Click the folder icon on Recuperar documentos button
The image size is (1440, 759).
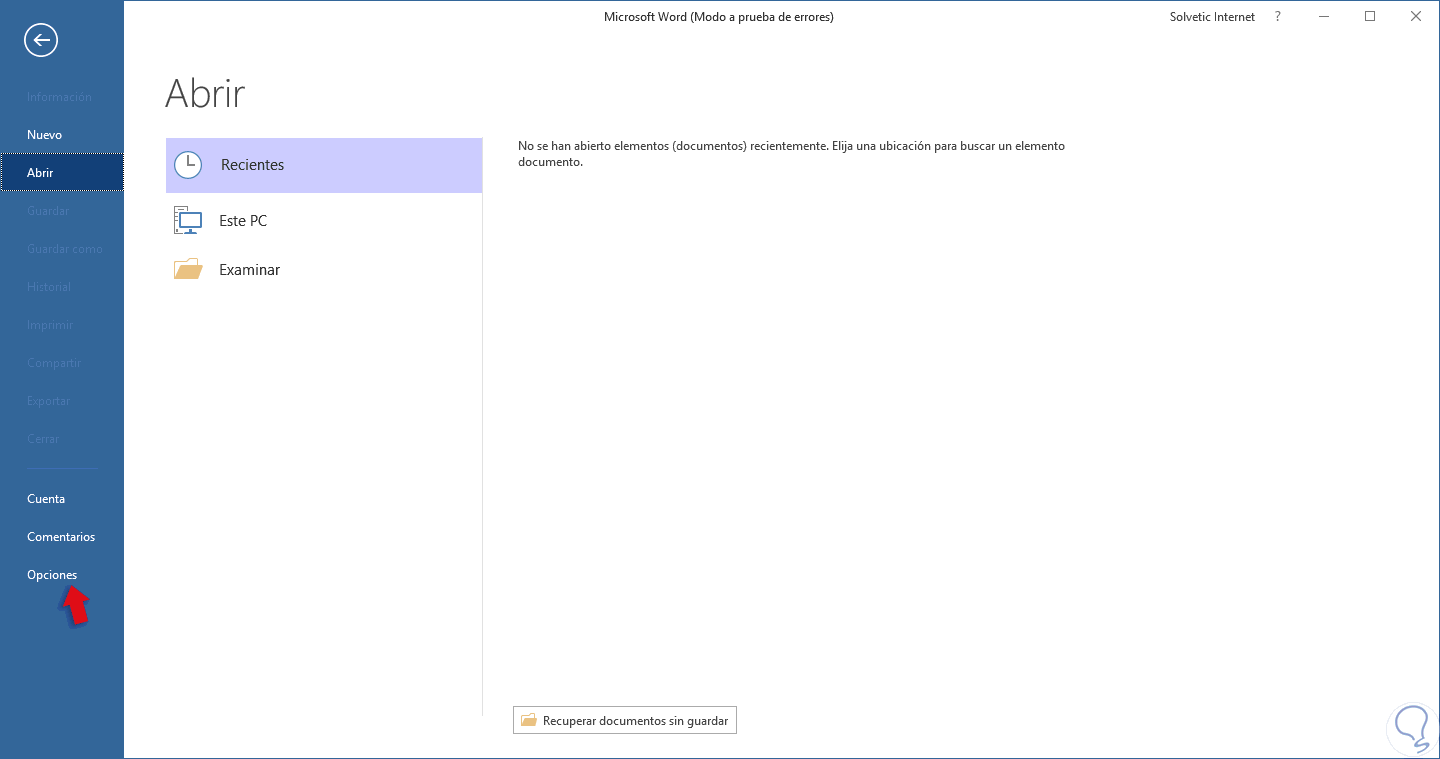529,720
